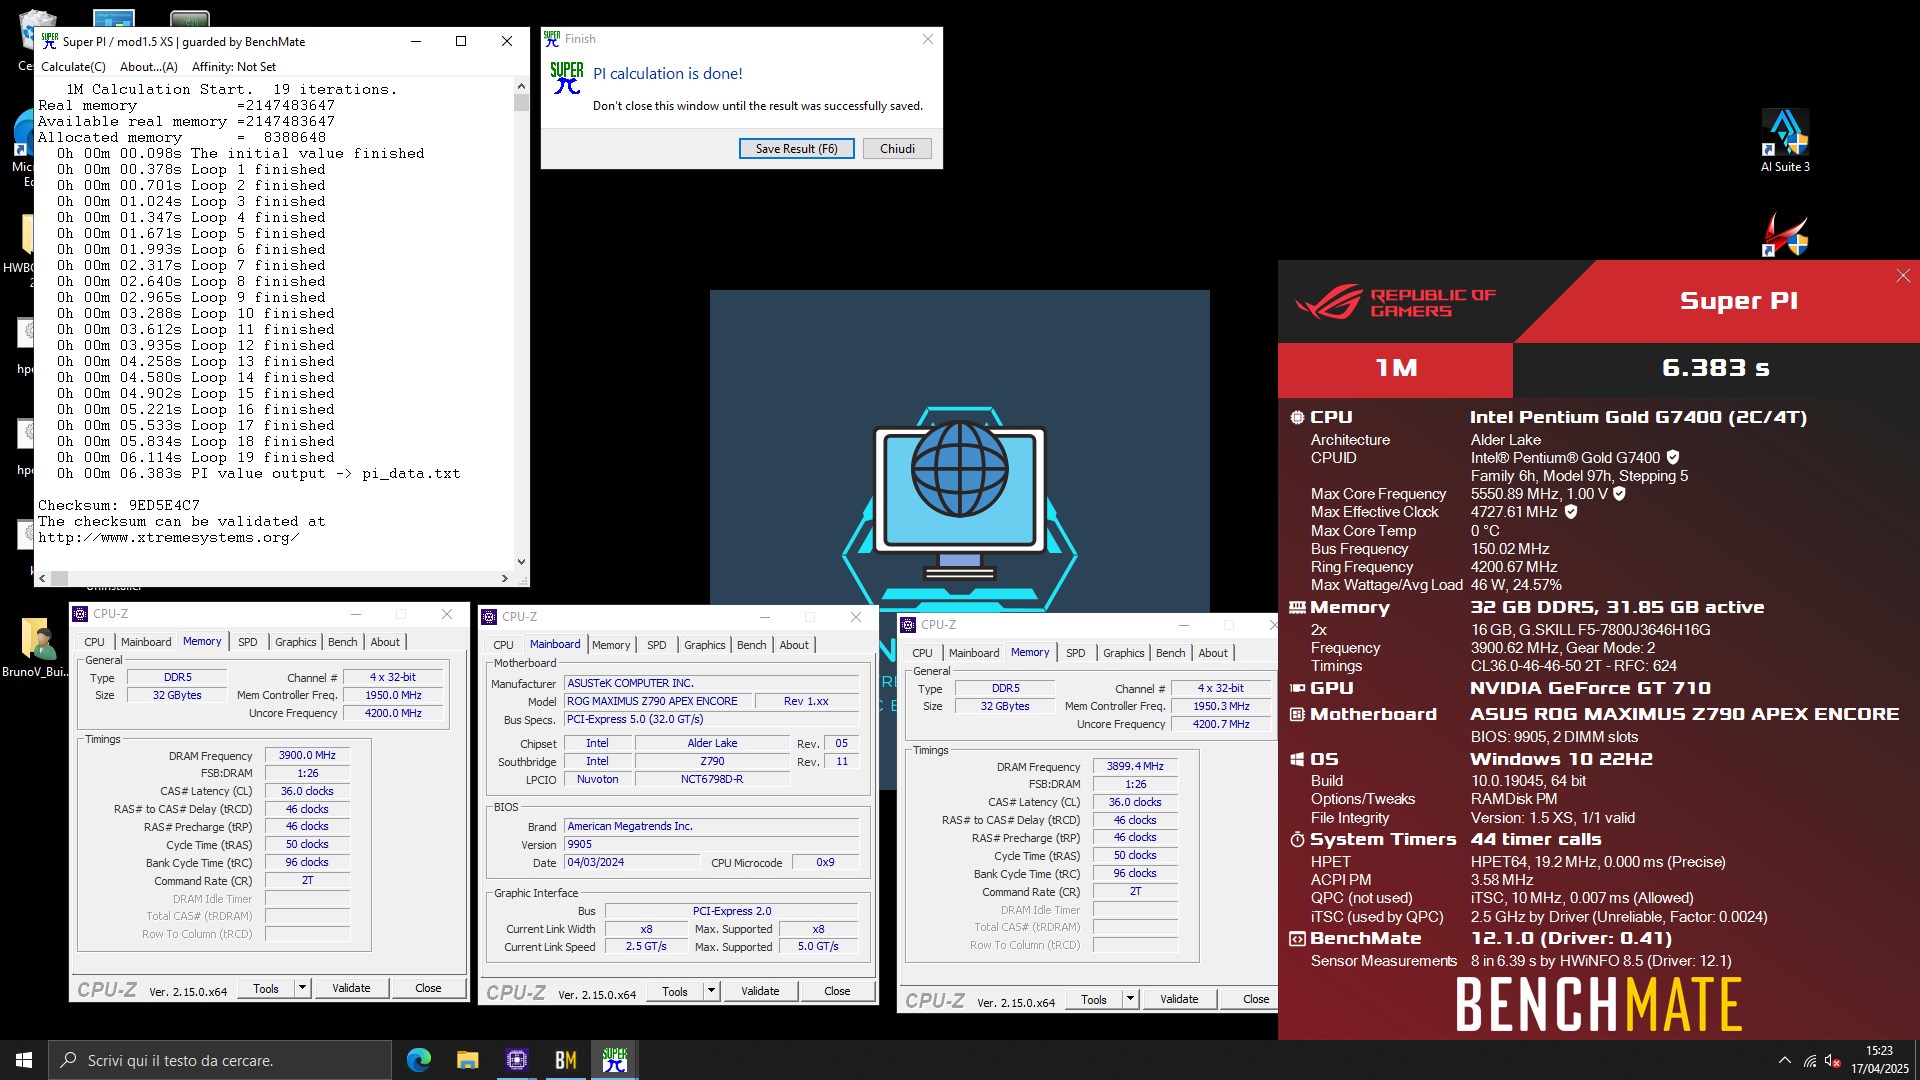This screenshot has width=1920, height=1080.
Task: Close the BenchMate result panel
Action: 1902,276
